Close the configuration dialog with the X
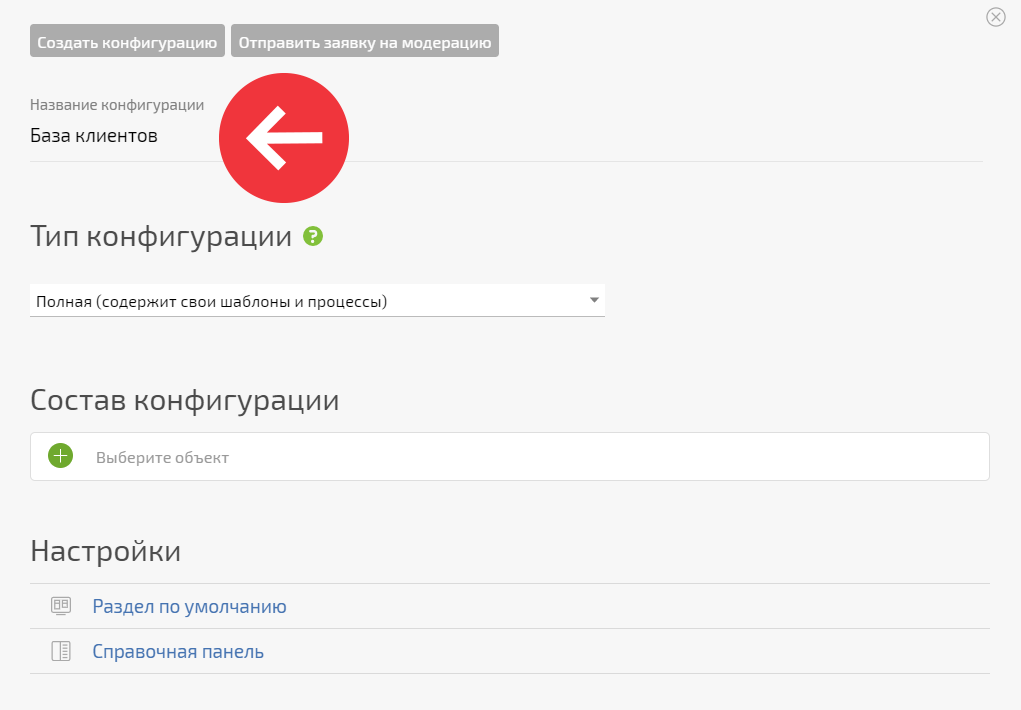The width and height of the screenshot is (1021, 710). (996, 17)
